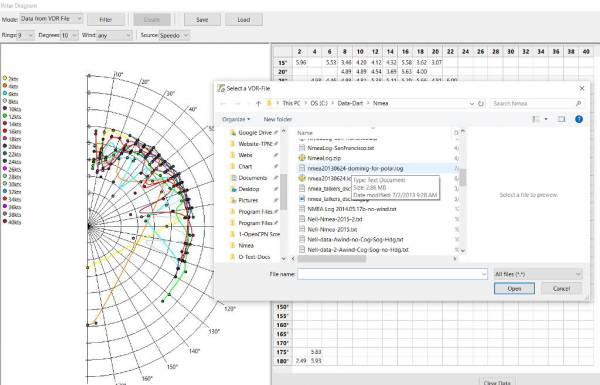Open the Rings dropdown
This screenshot has width=600, height=385.
[x=26, y=35]
